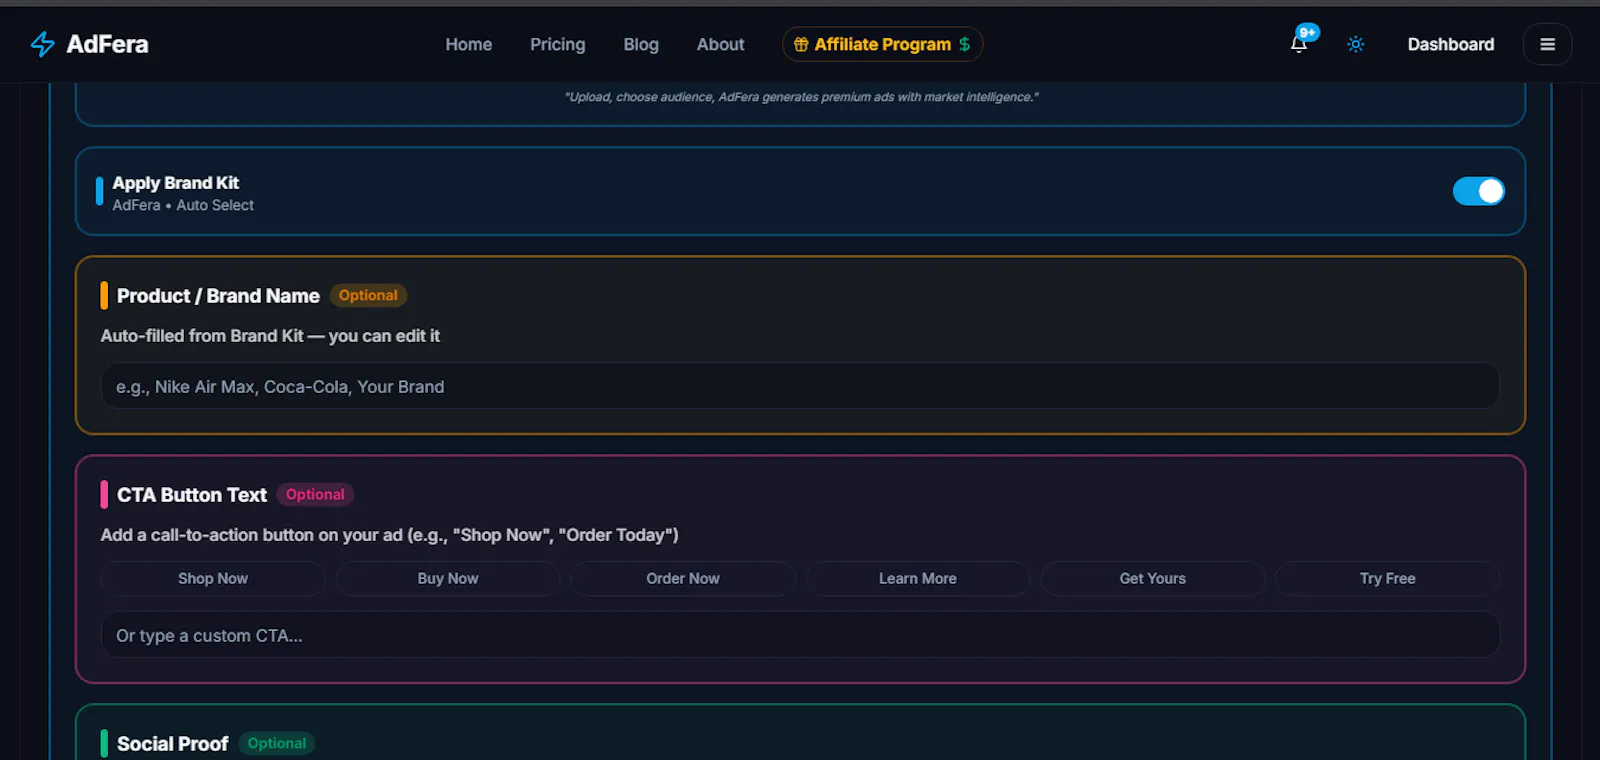
Task: Visit the About page
Action: coord(721,44)
